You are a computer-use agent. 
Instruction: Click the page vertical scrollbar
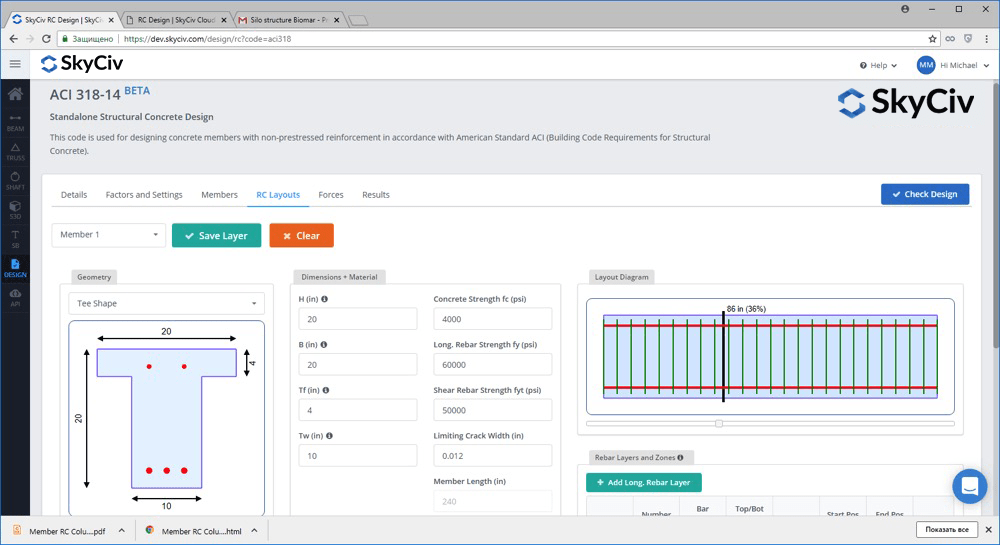996,215
